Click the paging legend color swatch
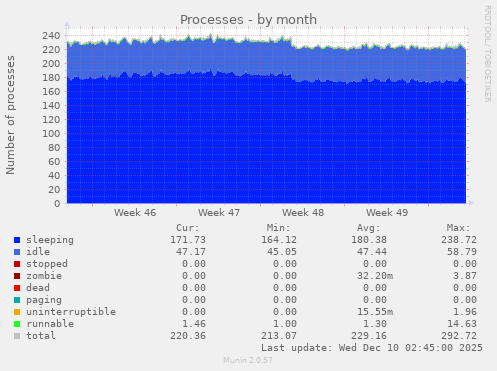 (17, 300)
